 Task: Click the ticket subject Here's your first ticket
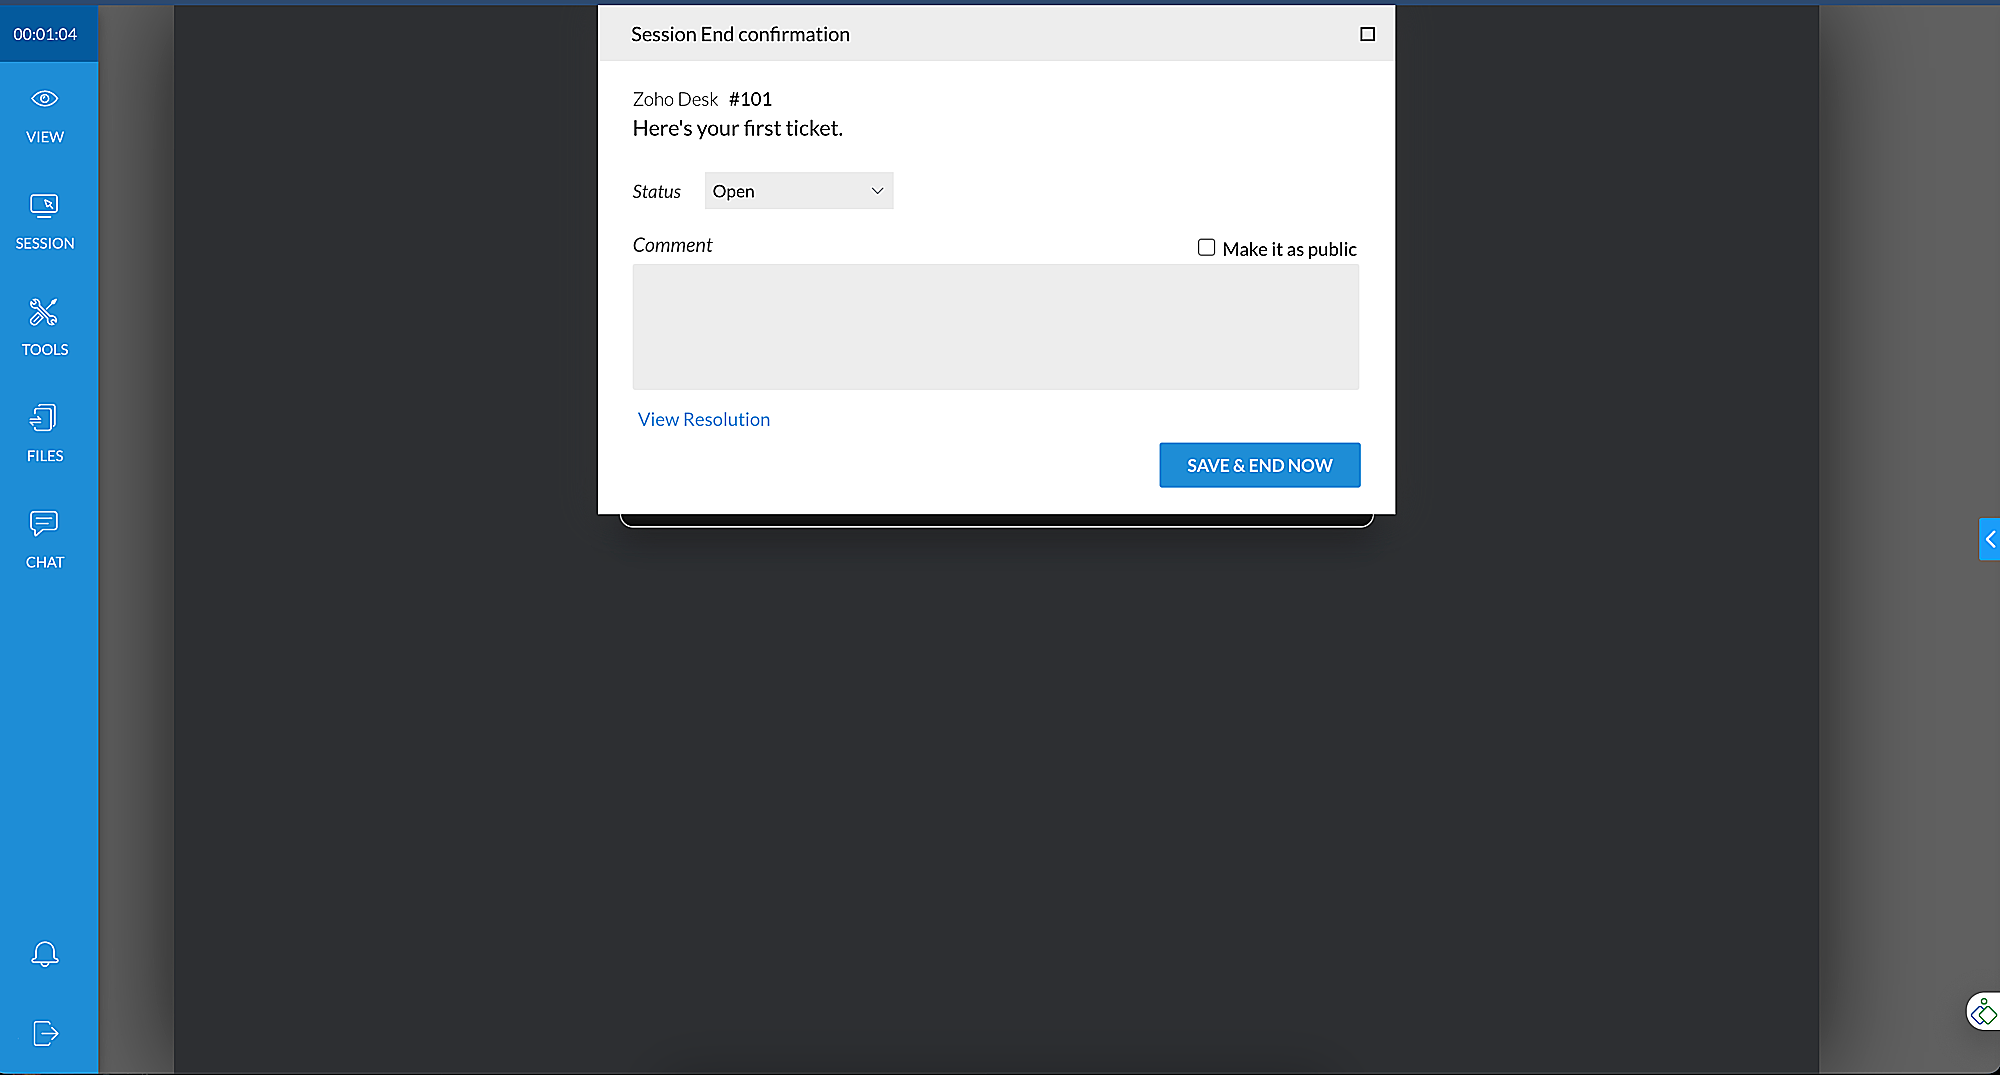[x=738, y=129]
